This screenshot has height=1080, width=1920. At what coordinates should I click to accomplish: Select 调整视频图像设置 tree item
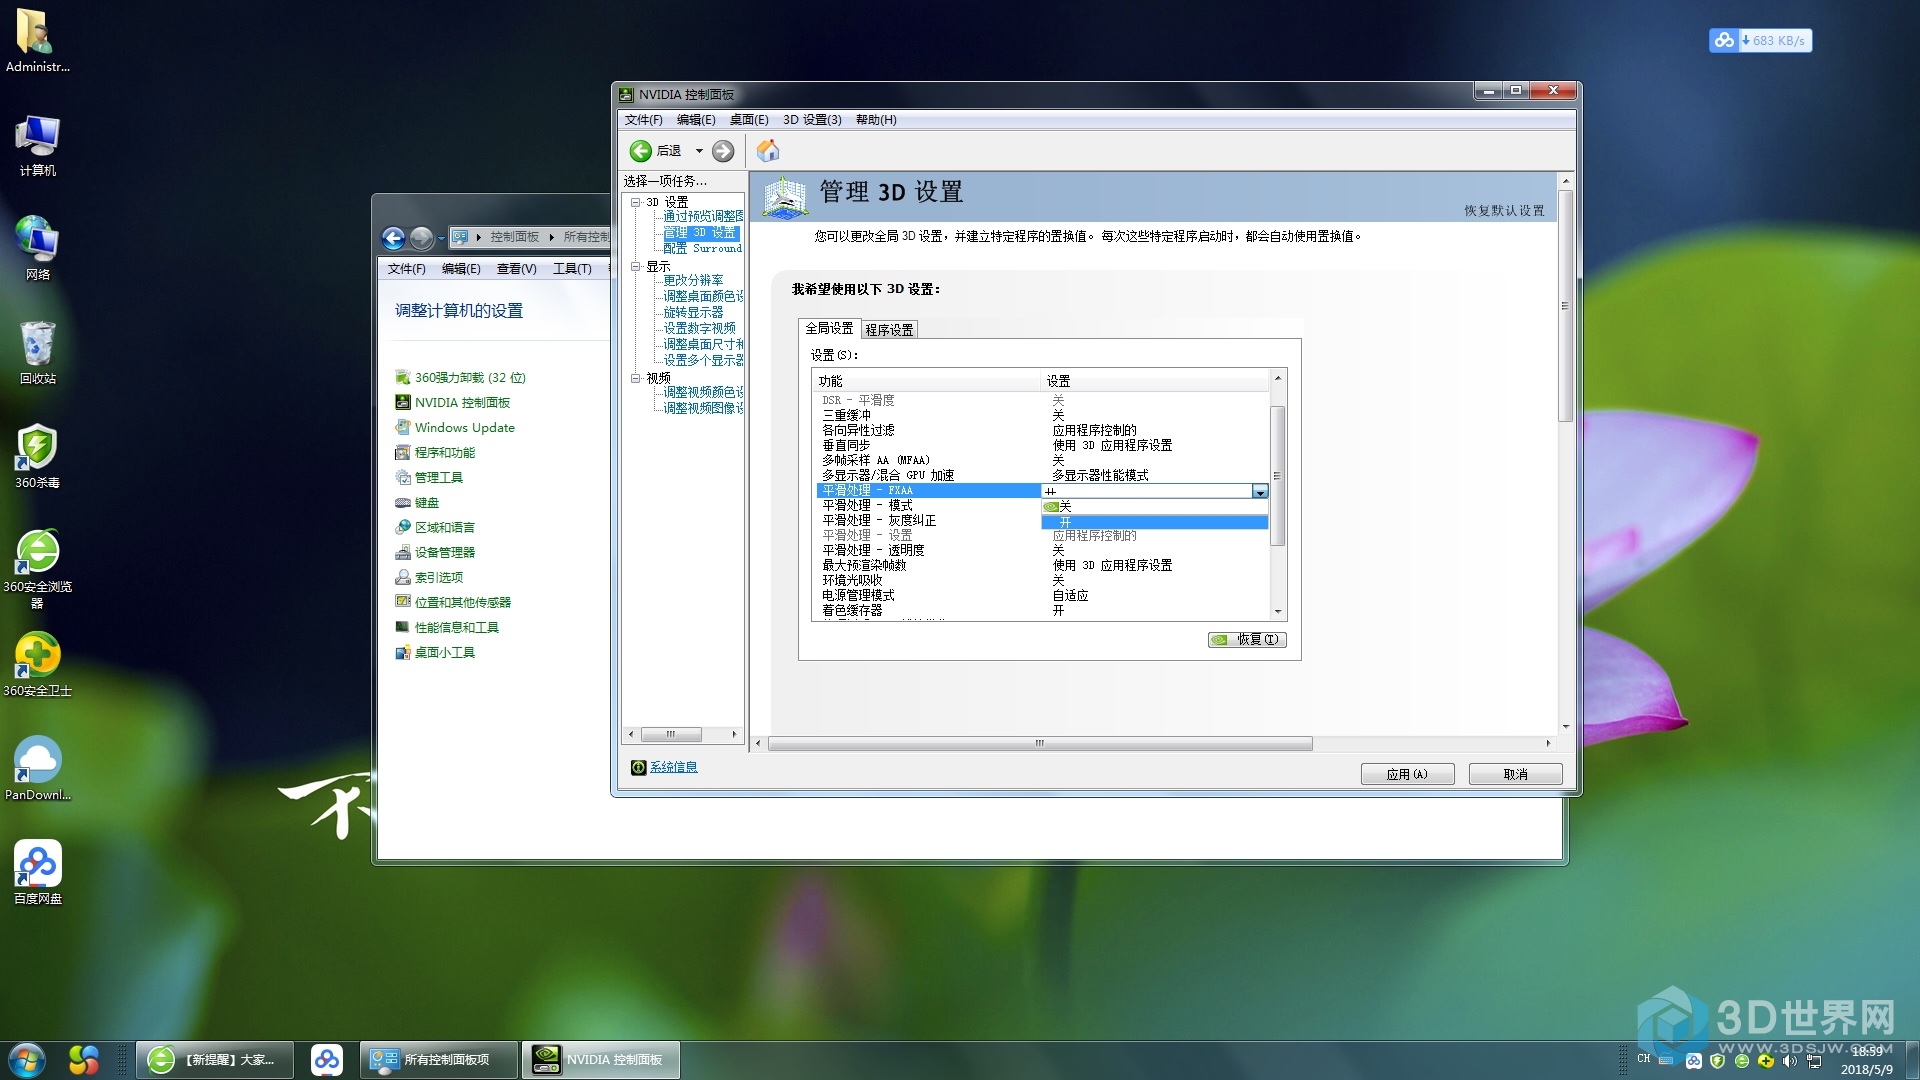pos(703,408)
